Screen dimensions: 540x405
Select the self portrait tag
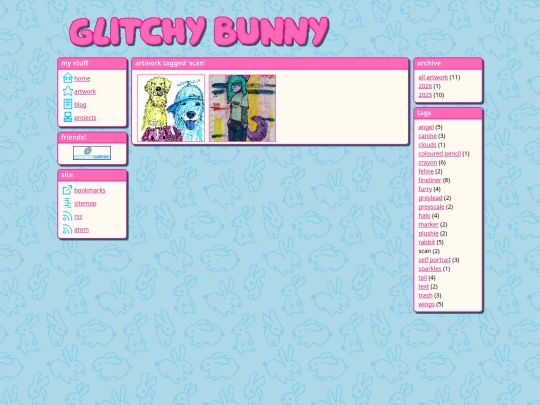(x=434, y=260)
